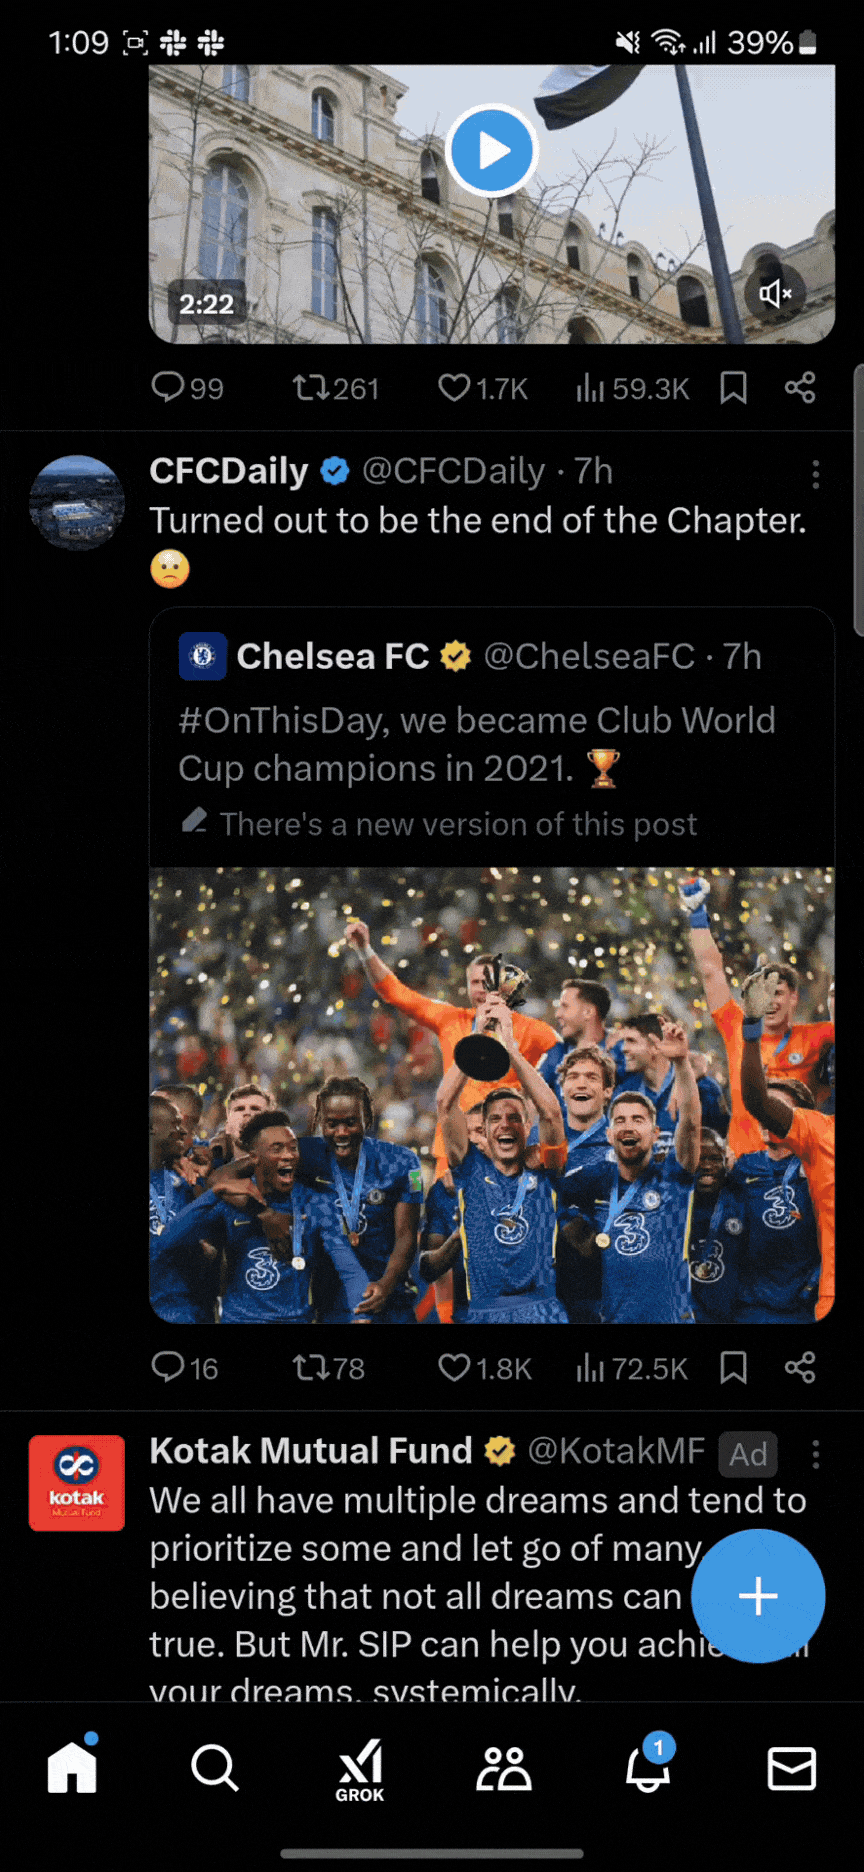The width and height of the screenshot is (864, 1872).
Task: Open the CFCDaily post options menu
Action: click(816, 474)
